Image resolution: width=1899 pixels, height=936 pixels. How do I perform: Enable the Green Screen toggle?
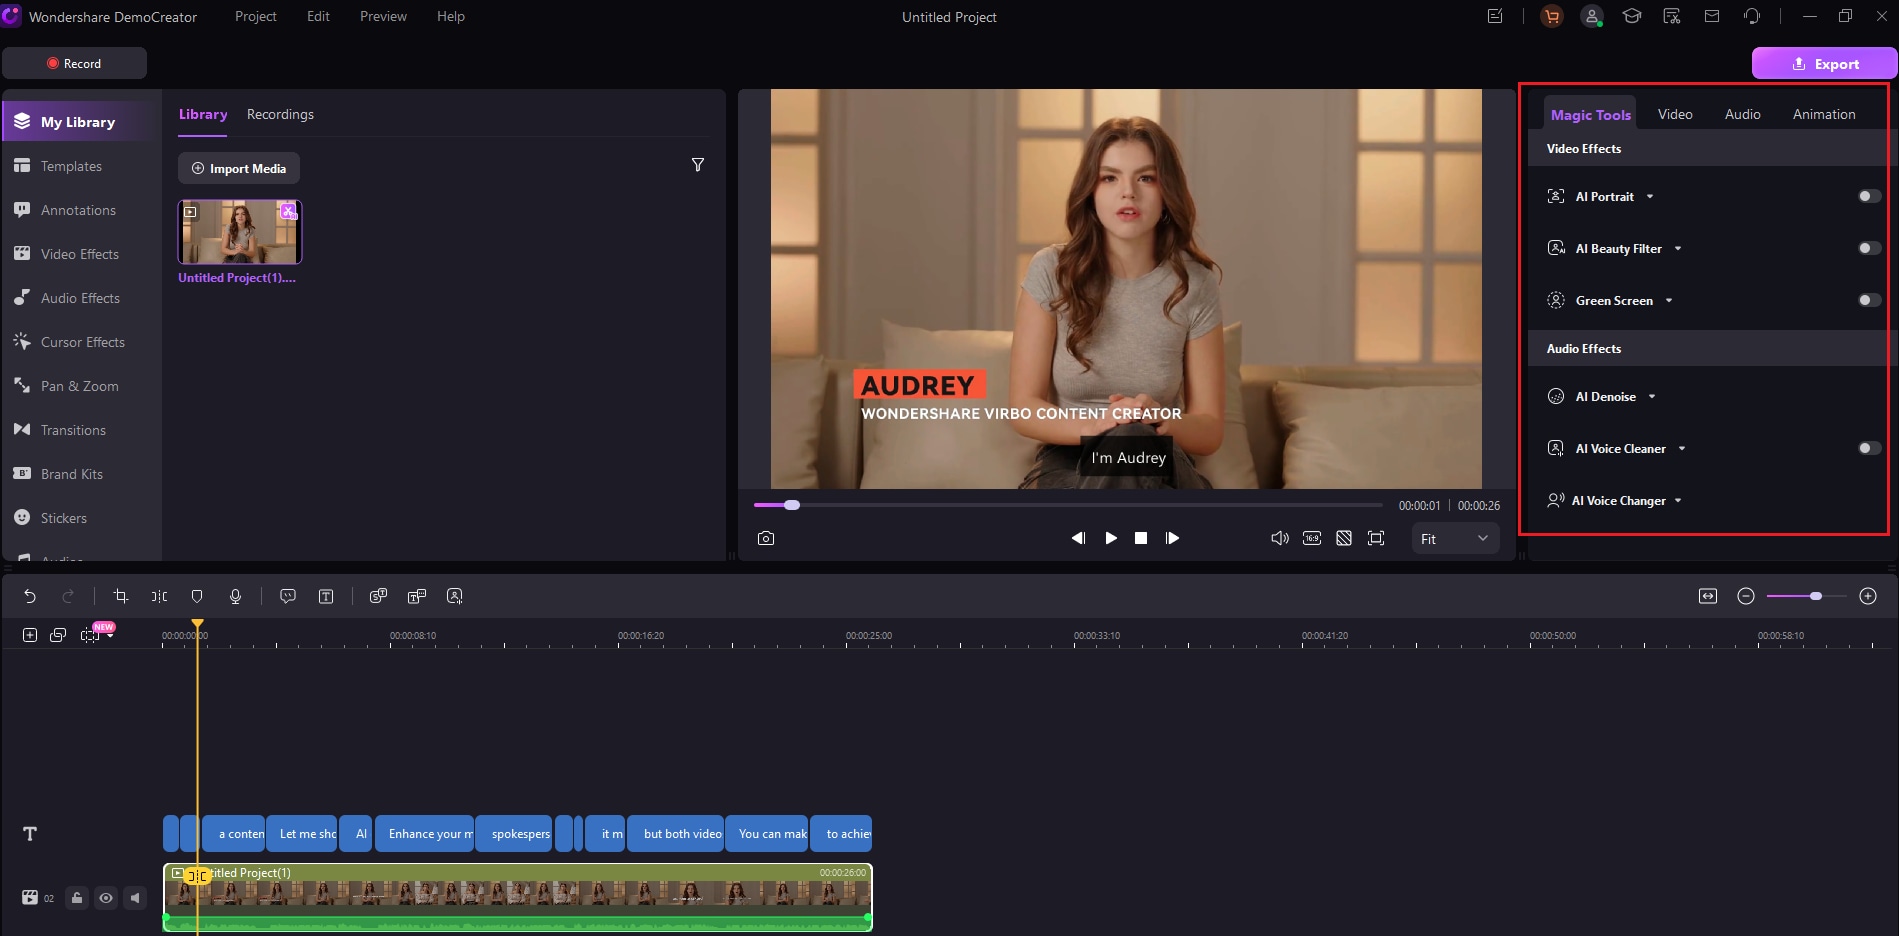[1869, 300]
